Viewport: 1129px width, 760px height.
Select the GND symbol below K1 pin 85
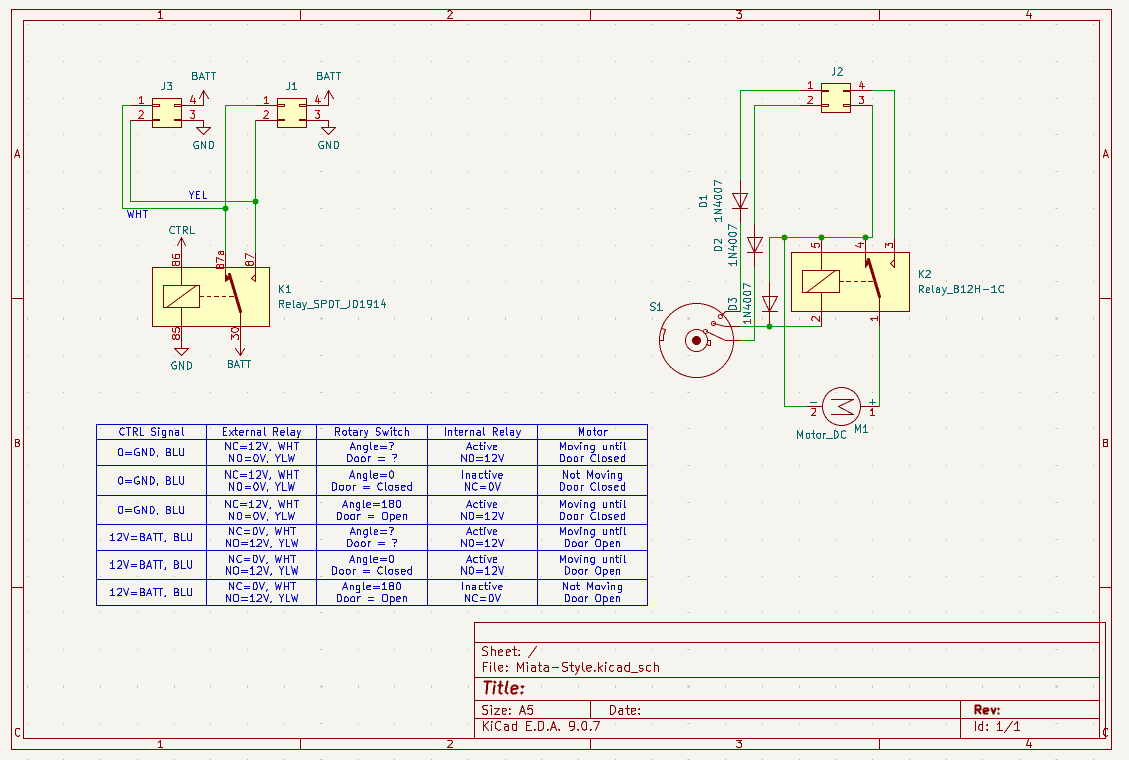(181, 353)
